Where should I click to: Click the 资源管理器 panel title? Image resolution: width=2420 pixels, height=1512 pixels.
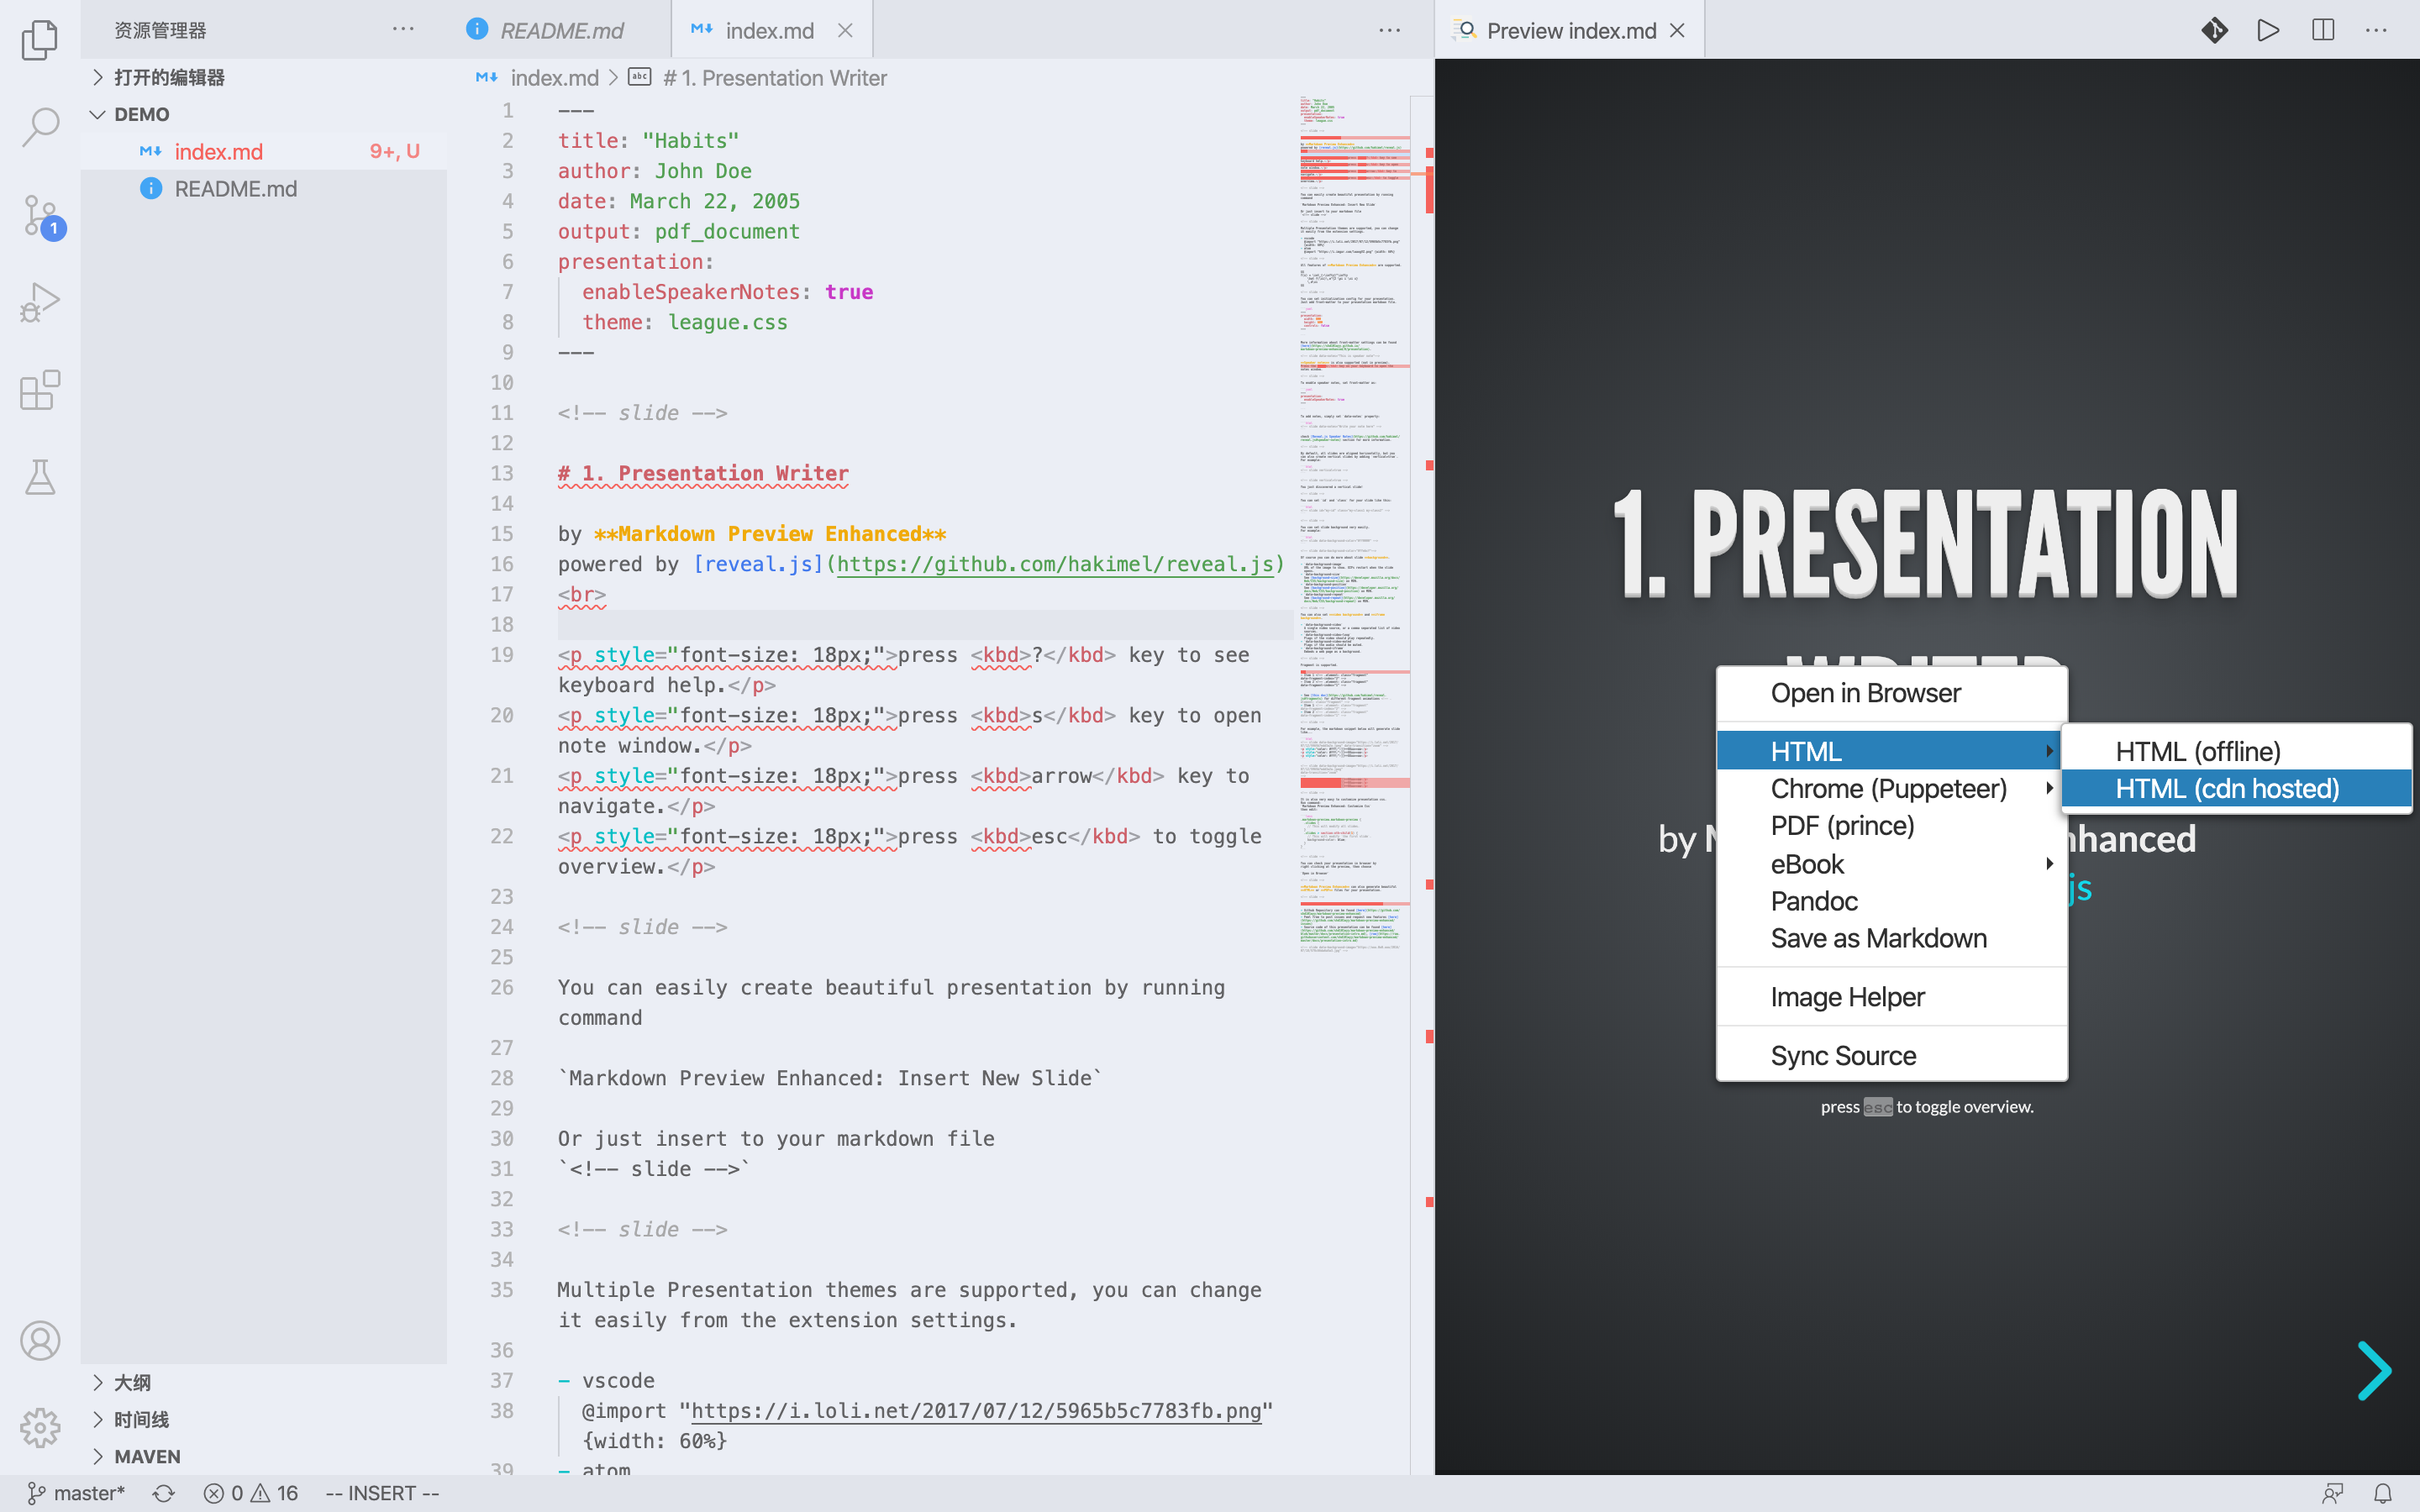pyautogui.click(x=160, y=30)
